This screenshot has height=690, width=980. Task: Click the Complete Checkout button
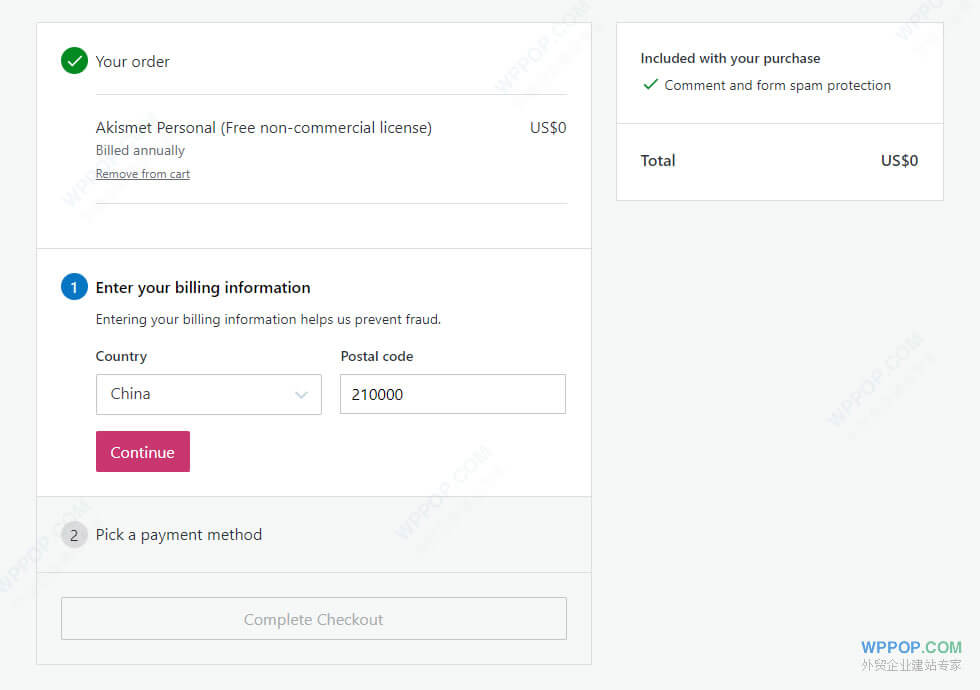coord(313,619)
